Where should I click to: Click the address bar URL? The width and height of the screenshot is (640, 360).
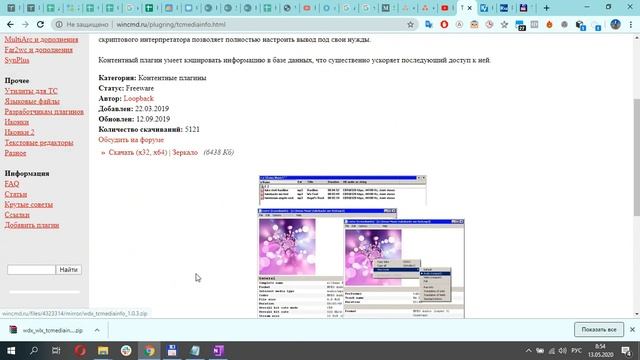[x=171, y=24]
